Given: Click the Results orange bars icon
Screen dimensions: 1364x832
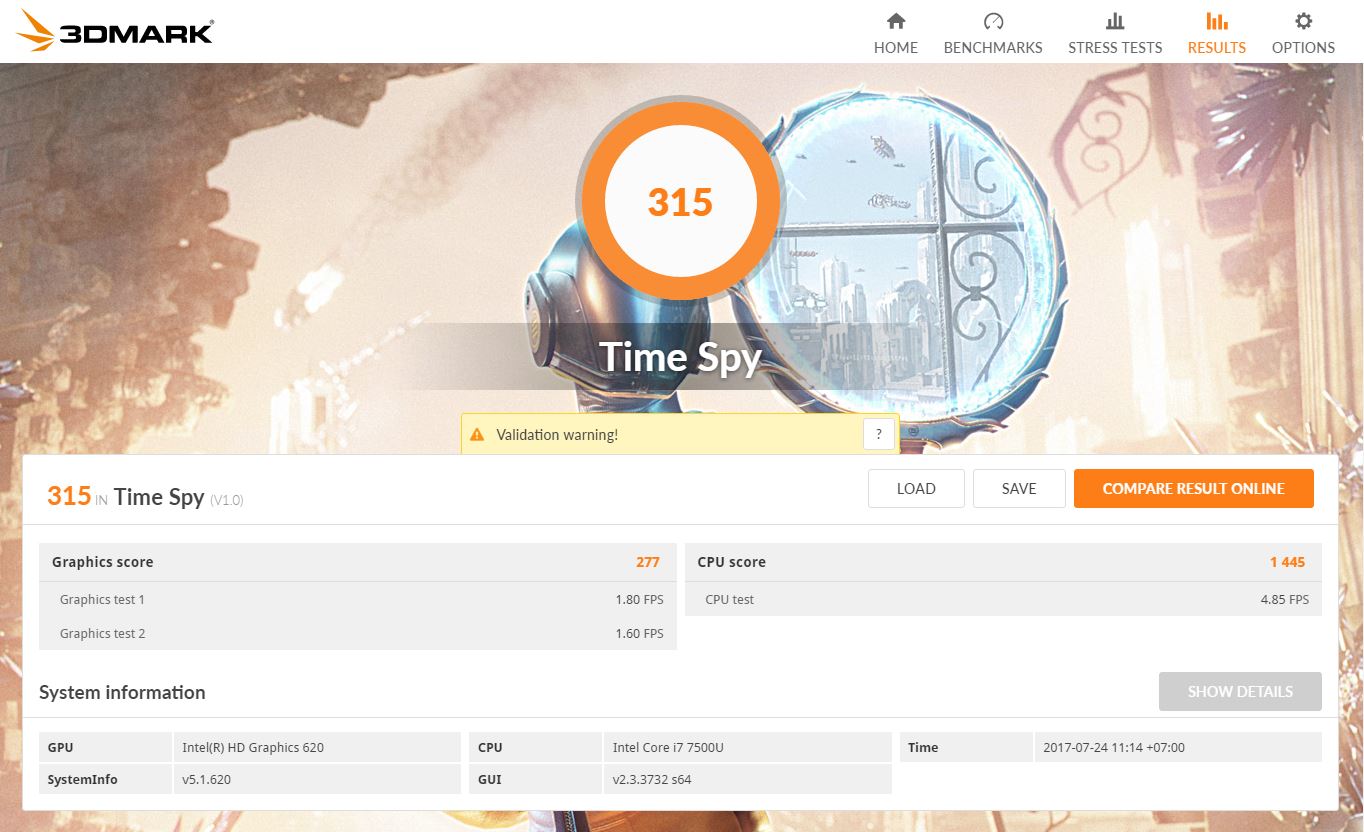Looking at the screenshot, I should pos(1217,21).
